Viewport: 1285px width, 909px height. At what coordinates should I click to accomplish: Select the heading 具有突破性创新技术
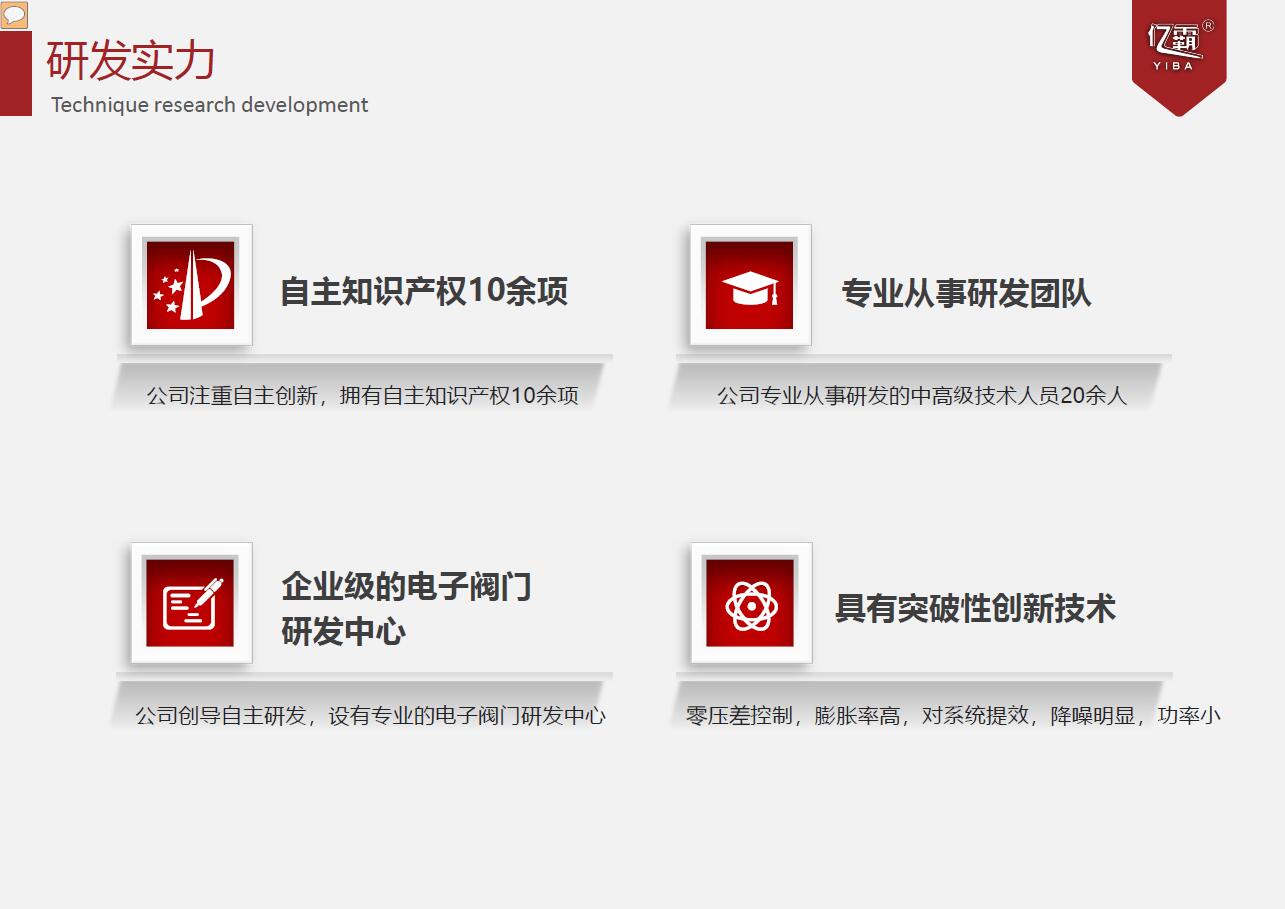[x=975, y=608]
